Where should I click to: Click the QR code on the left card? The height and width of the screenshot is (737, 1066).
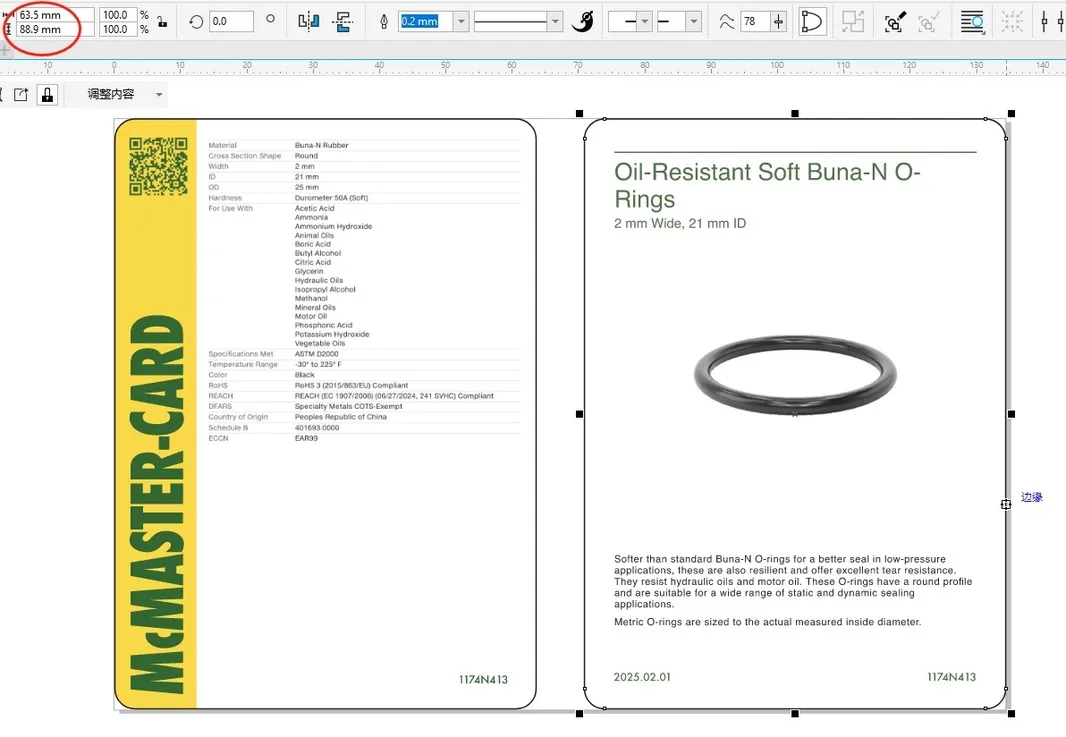pyautogui.click(x=158, y=166)
